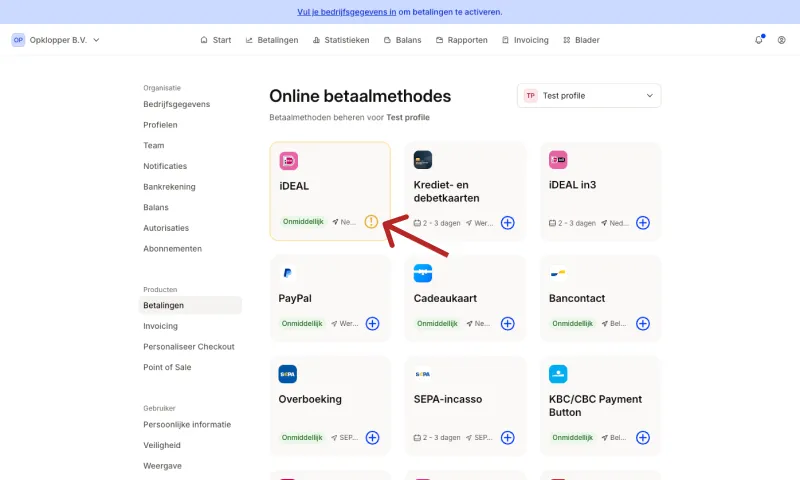The image size is (800, 480).
Task: Click the OP organization avatar
Action: (18, 40)
